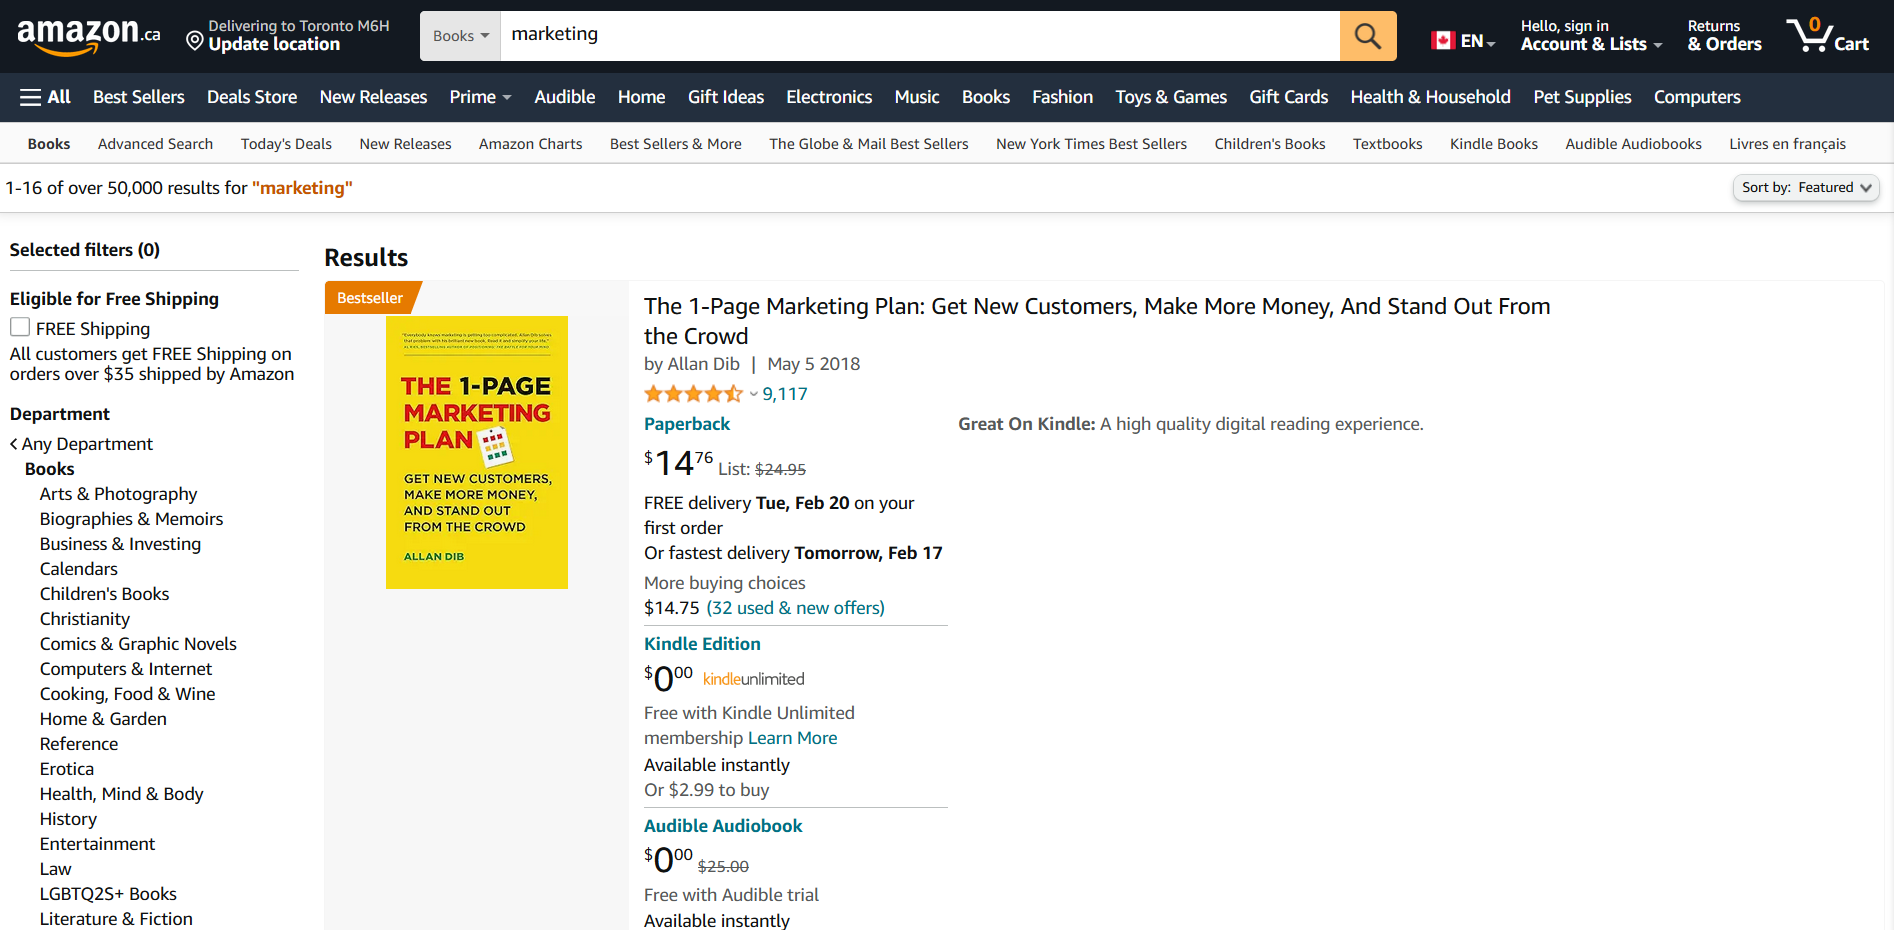This screenshot has height=930, width=1894.
Task: Filter by Health, Mind & Body department
Action: pos(121,794)
